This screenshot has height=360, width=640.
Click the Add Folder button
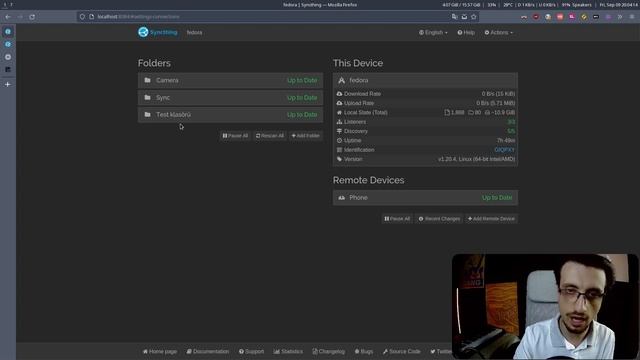point(306,136)
